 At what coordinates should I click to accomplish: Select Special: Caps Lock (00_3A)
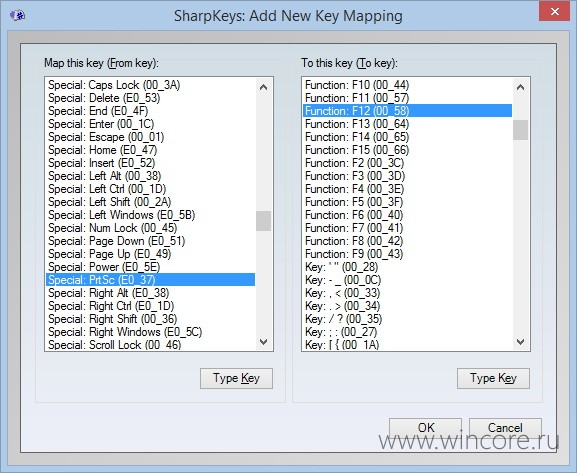click(x=150, y=85)
